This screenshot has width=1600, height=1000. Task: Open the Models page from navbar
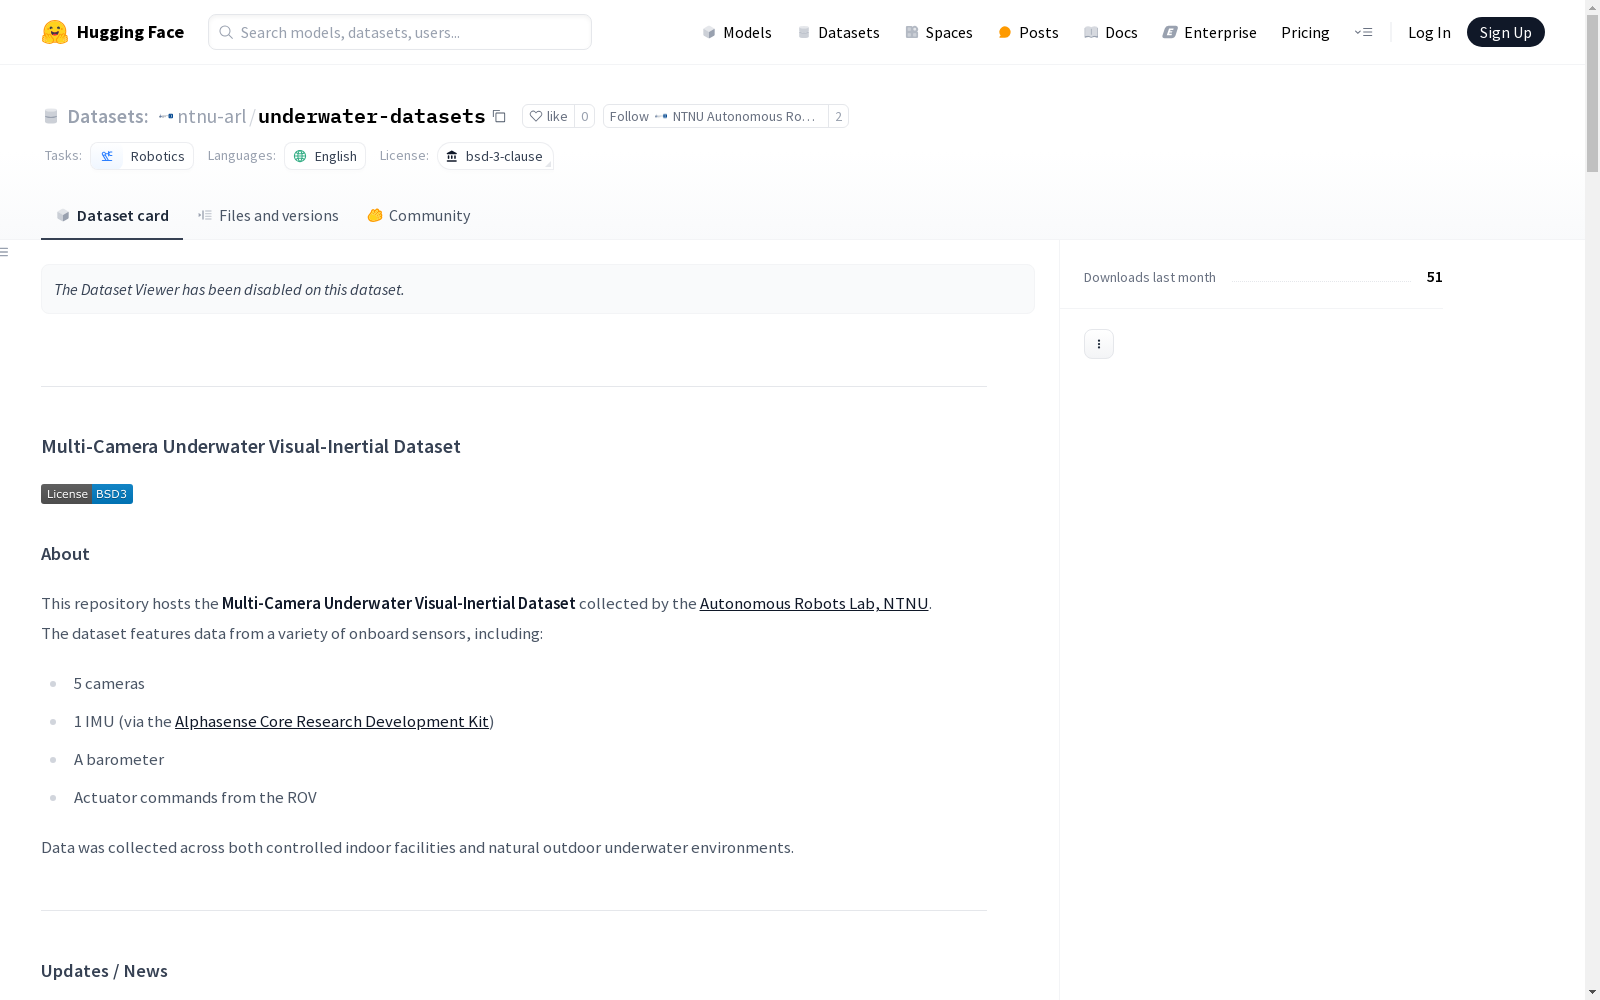pyautogui.click(x=737, y=32)
